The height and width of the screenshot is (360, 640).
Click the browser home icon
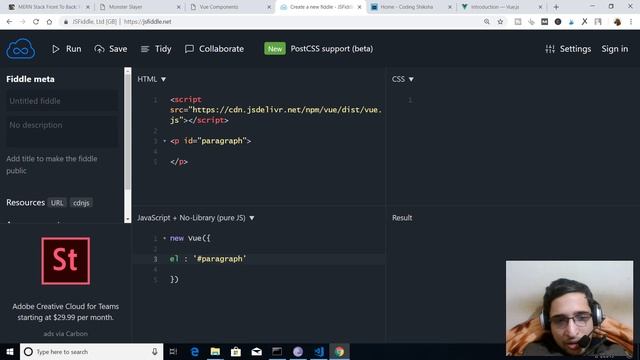point(49,22)
